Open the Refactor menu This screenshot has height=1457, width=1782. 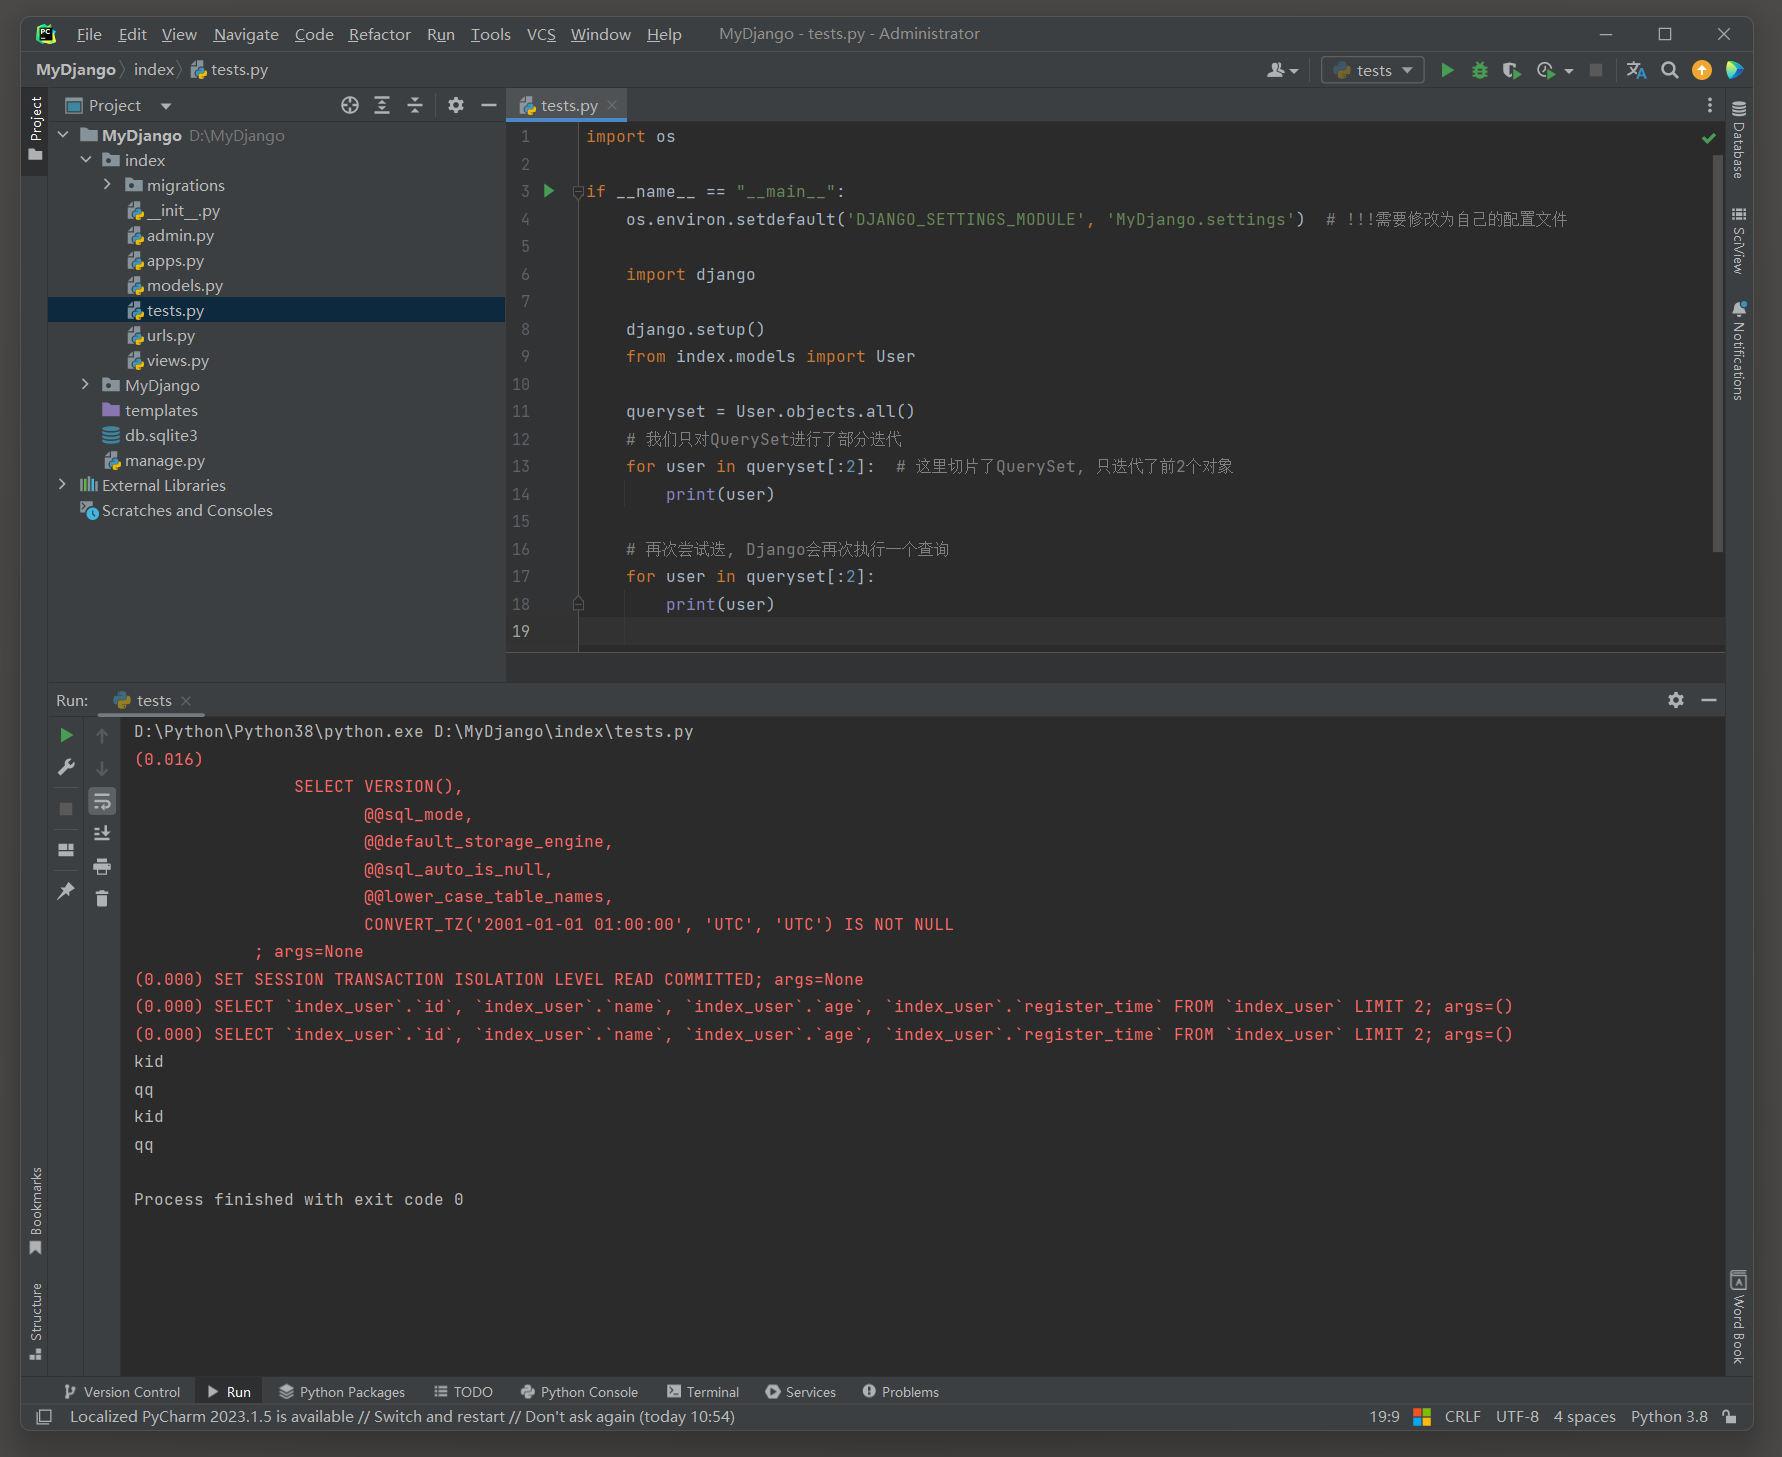click(379, 34)
